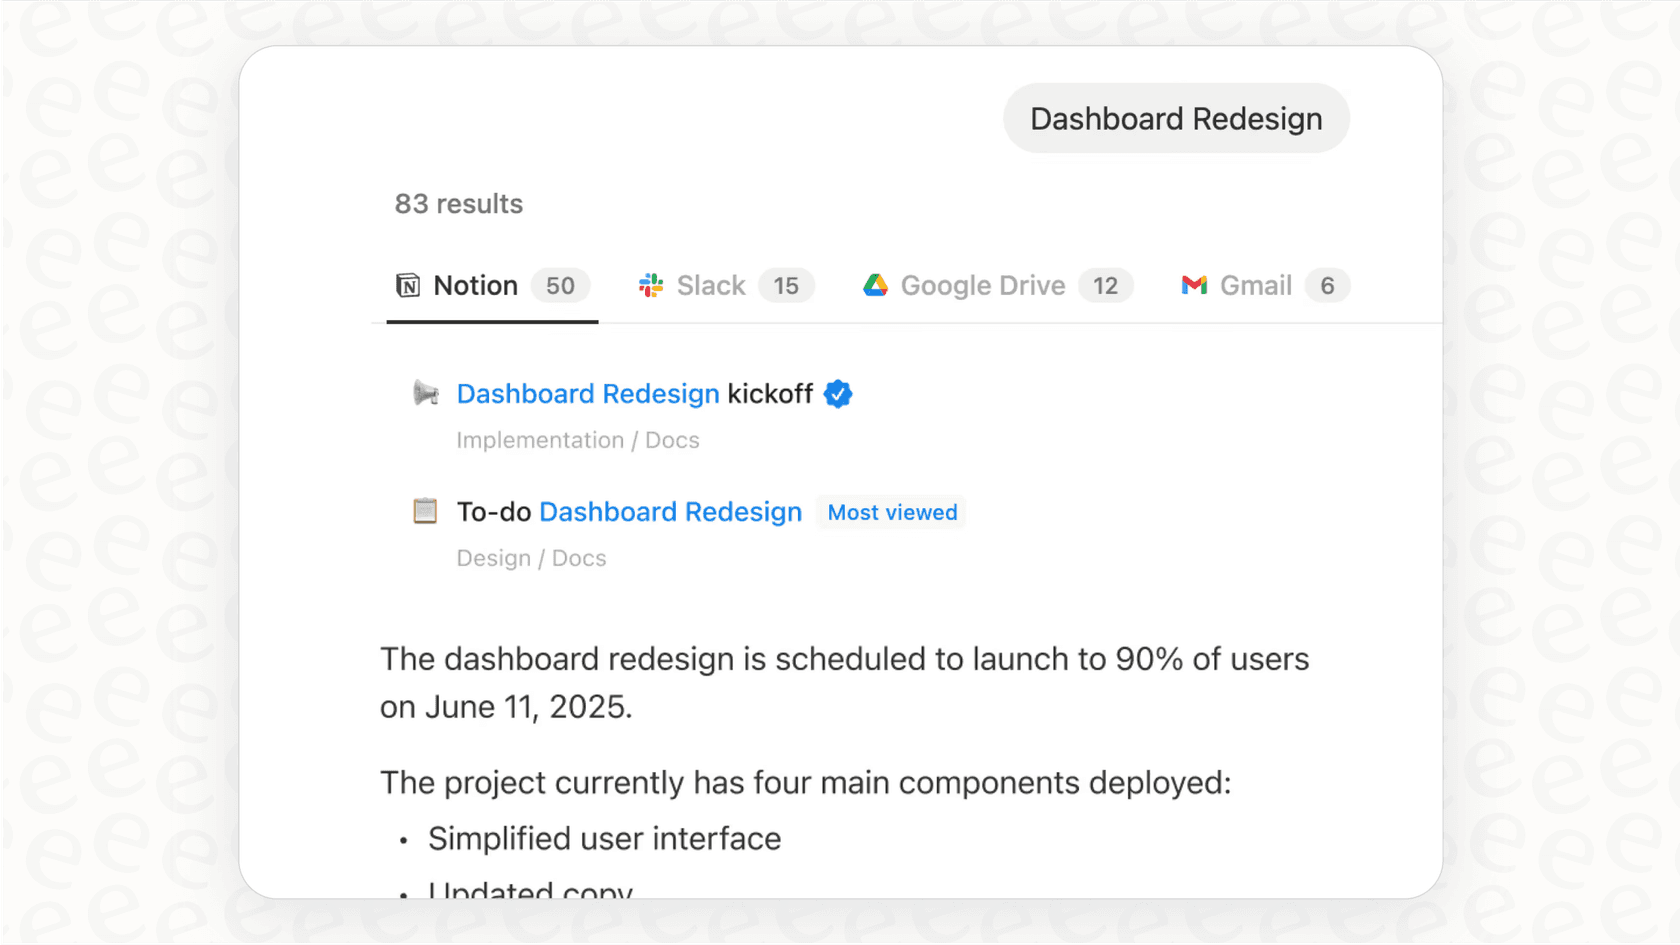
Task: Click the Notion result count badge showing 50
Action: coord(560,285)
